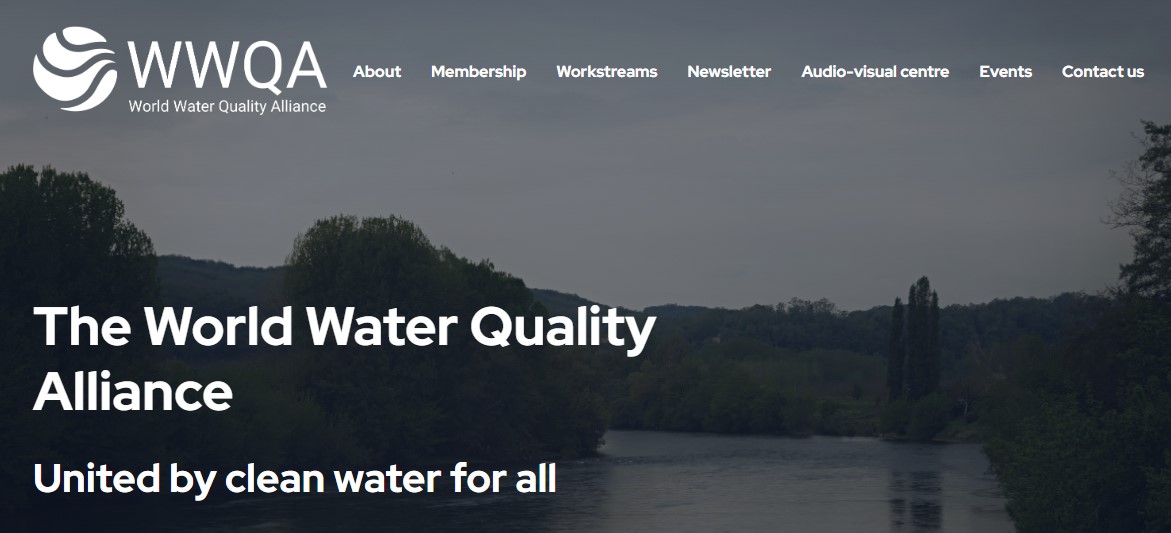Click the Contact us link
This screenshot has width=1171, height=533.
click(x=1103, y=72)
